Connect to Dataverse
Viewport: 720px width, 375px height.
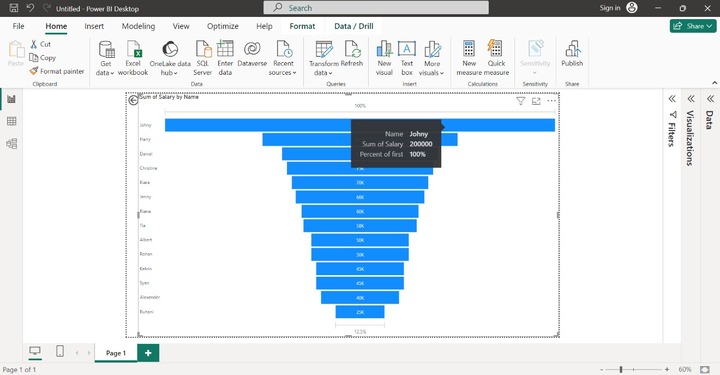(x=252, y=54)
